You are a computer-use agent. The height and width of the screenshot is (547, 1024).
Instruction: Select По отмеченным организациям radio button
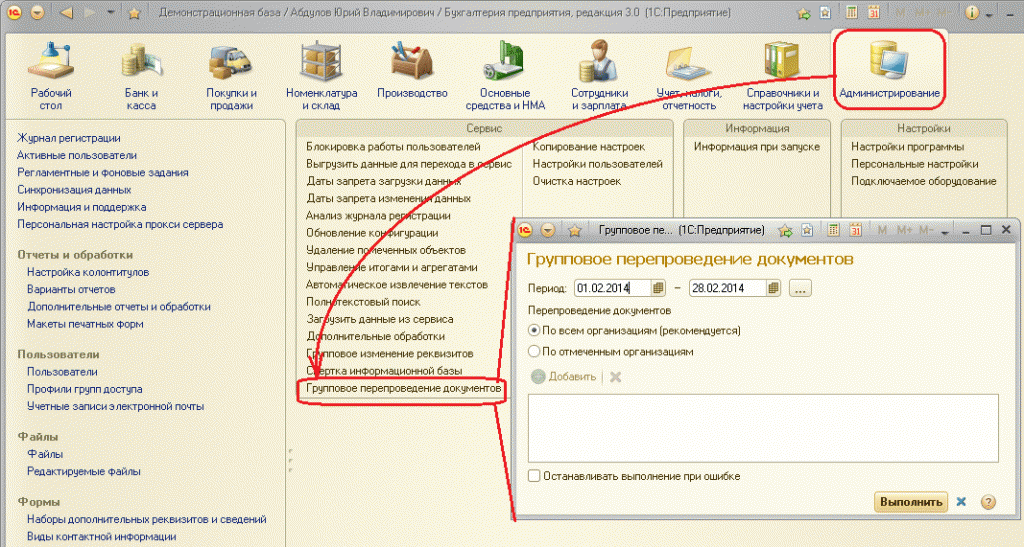(x=534, y=351)
